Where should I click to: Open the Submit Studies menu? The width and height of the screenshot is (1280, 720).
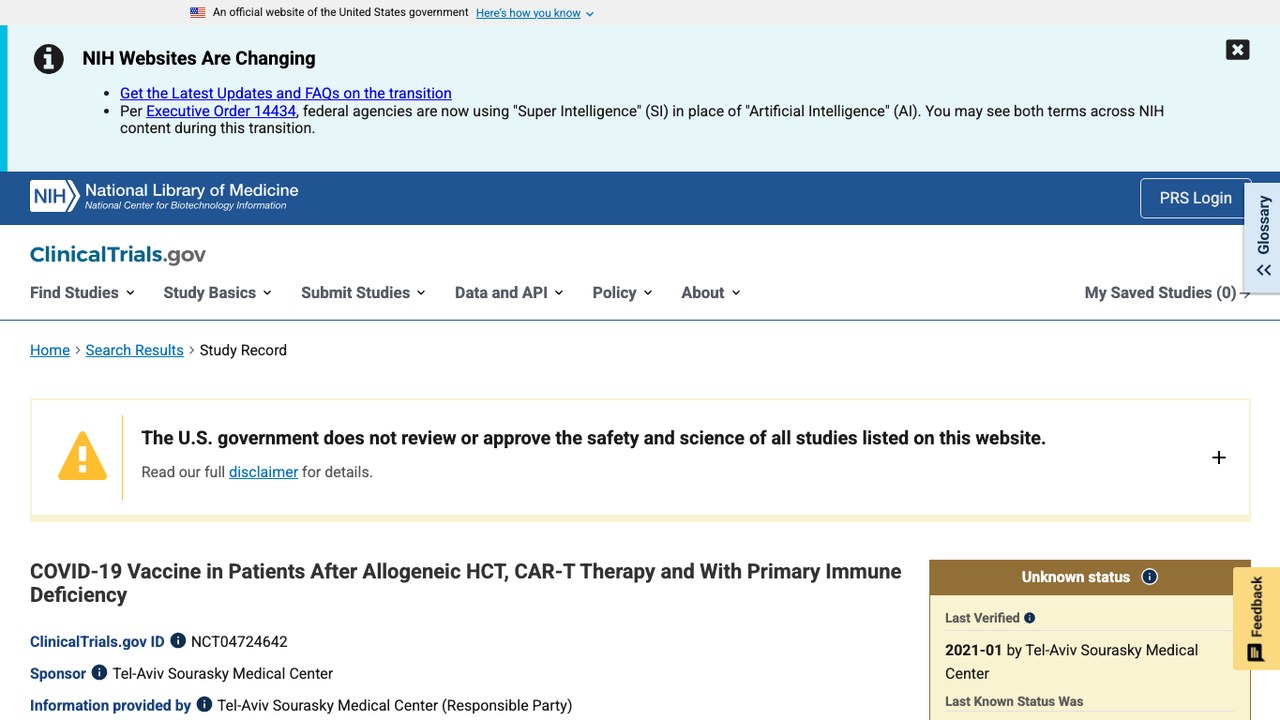[363, 293]
